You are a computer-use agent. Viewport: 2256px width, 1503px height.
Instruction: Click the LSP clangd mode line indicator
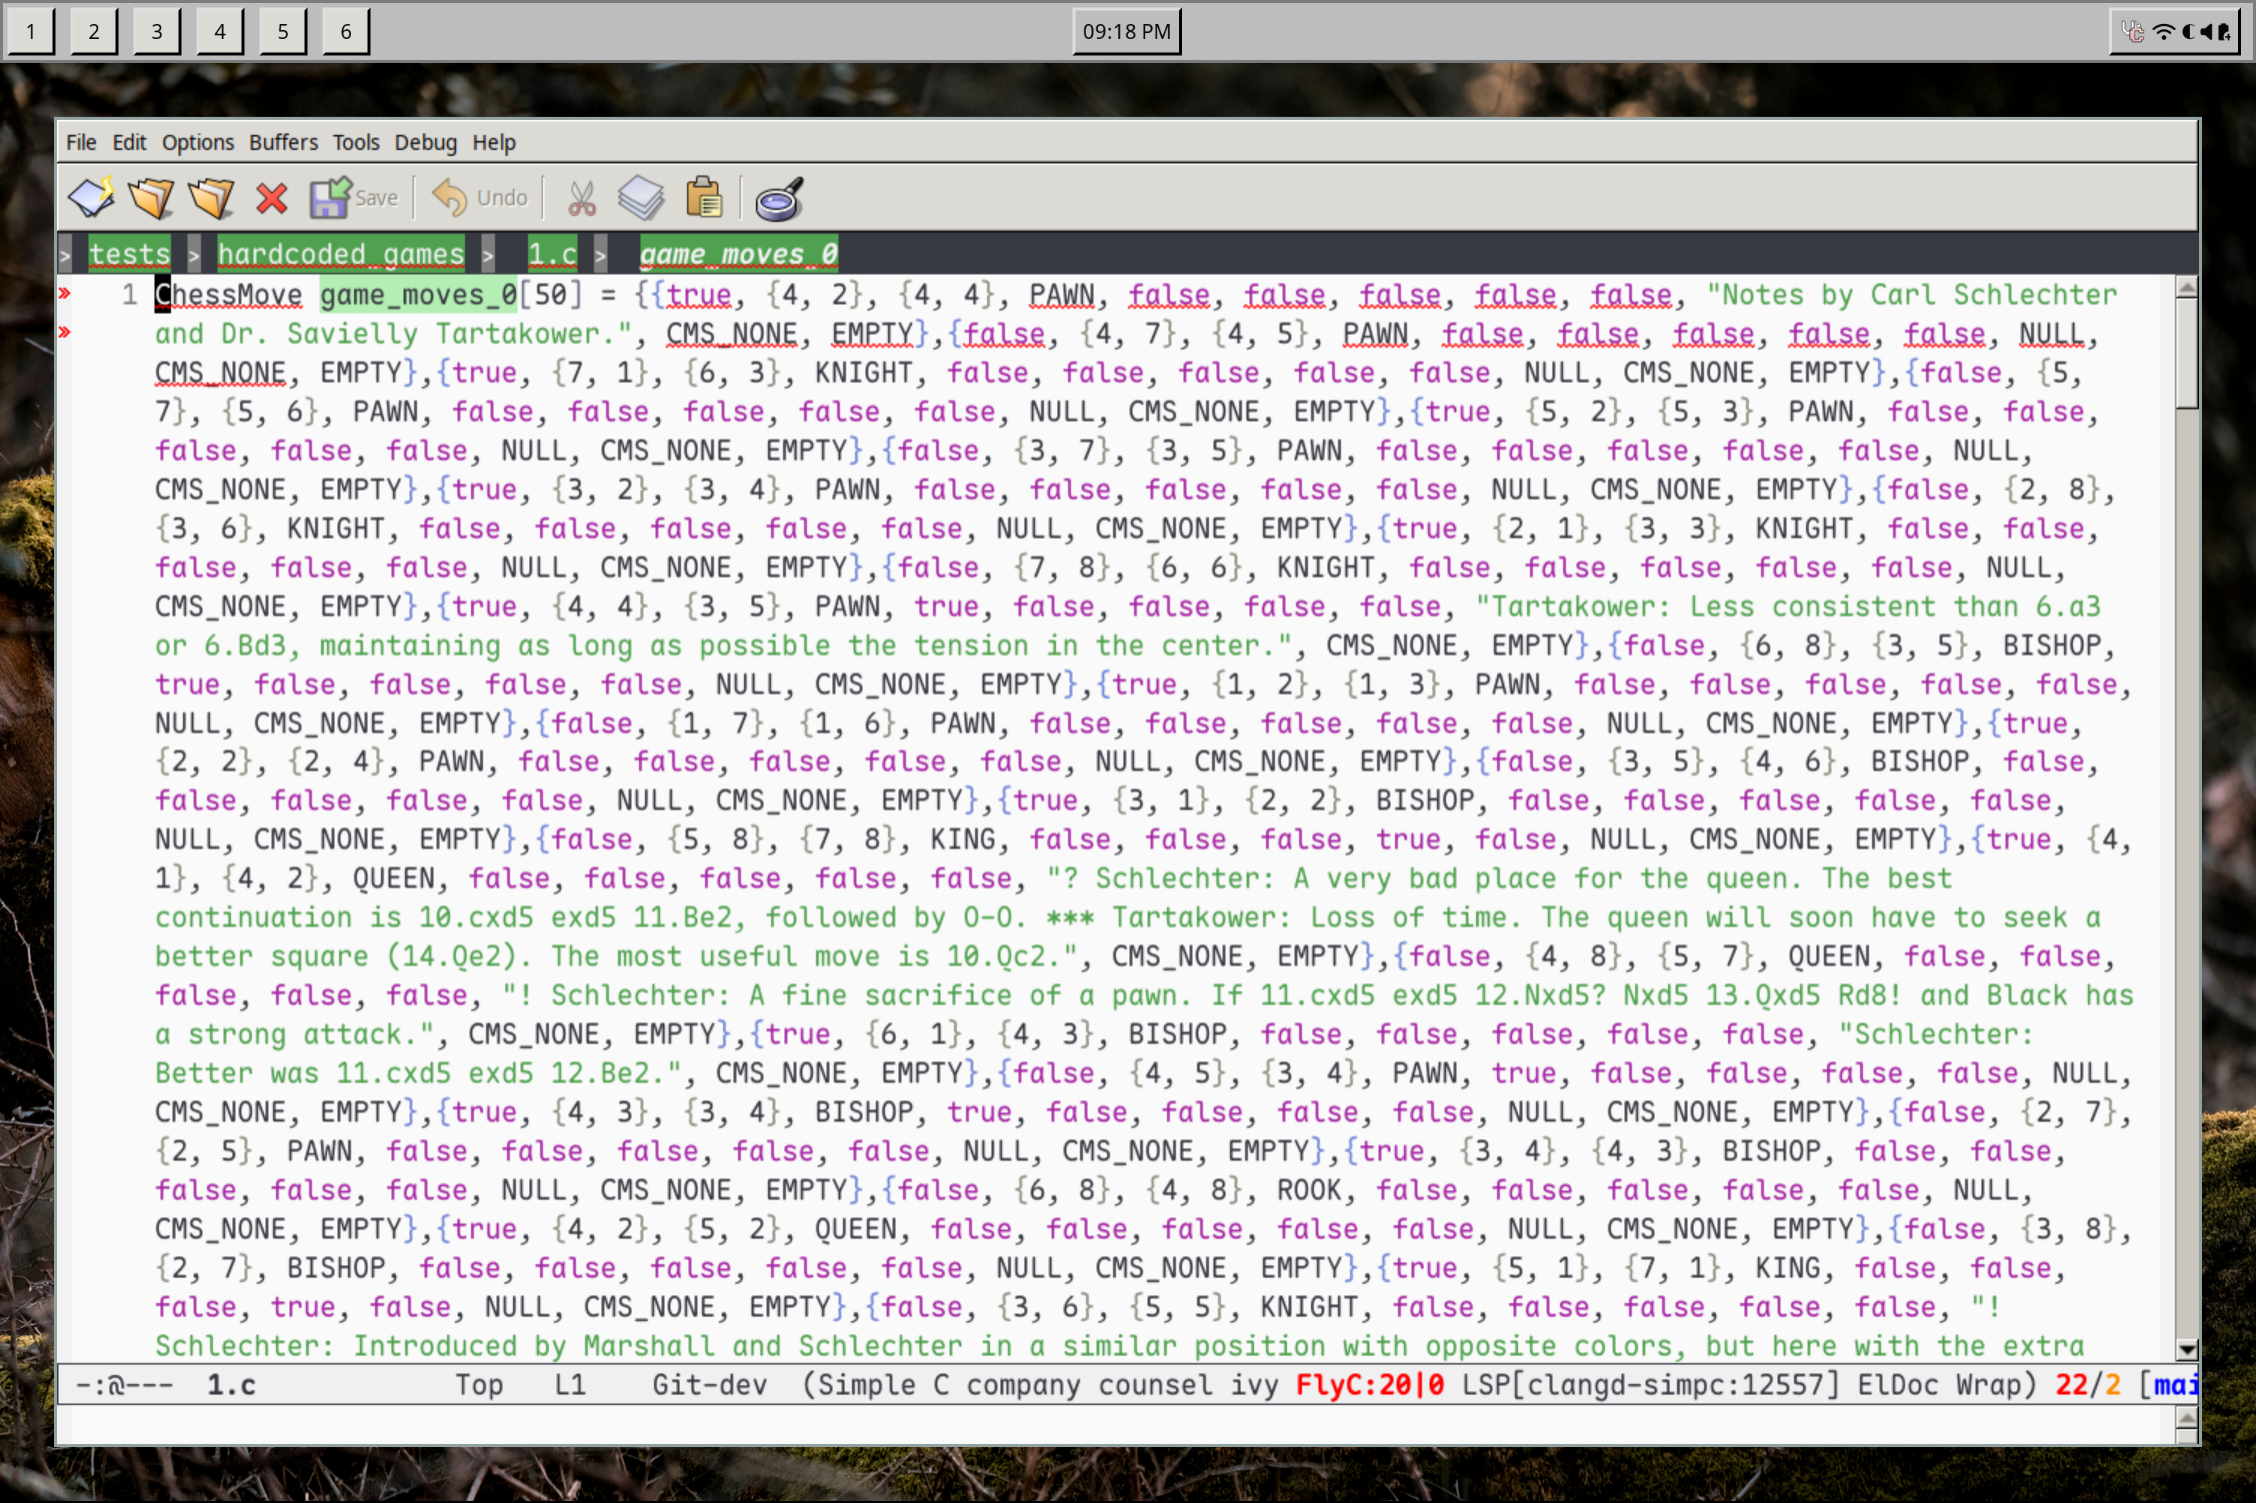1649,1385
